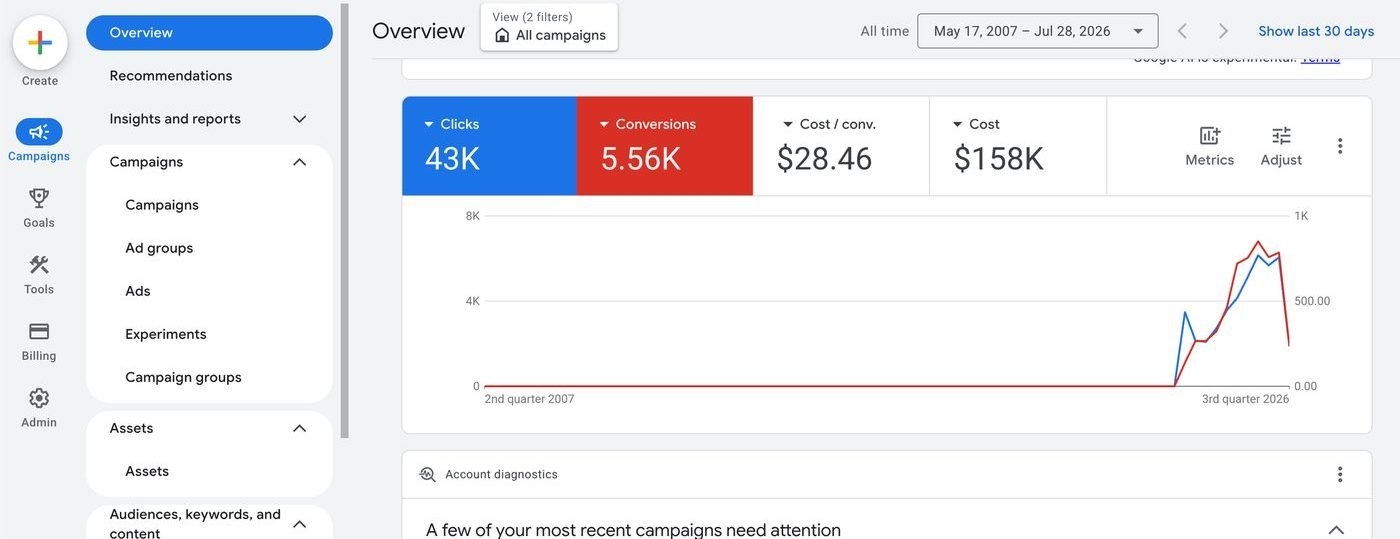Open the View (2 filters) All campaigns selector
Screen dimensions: 1400x539
549,27
